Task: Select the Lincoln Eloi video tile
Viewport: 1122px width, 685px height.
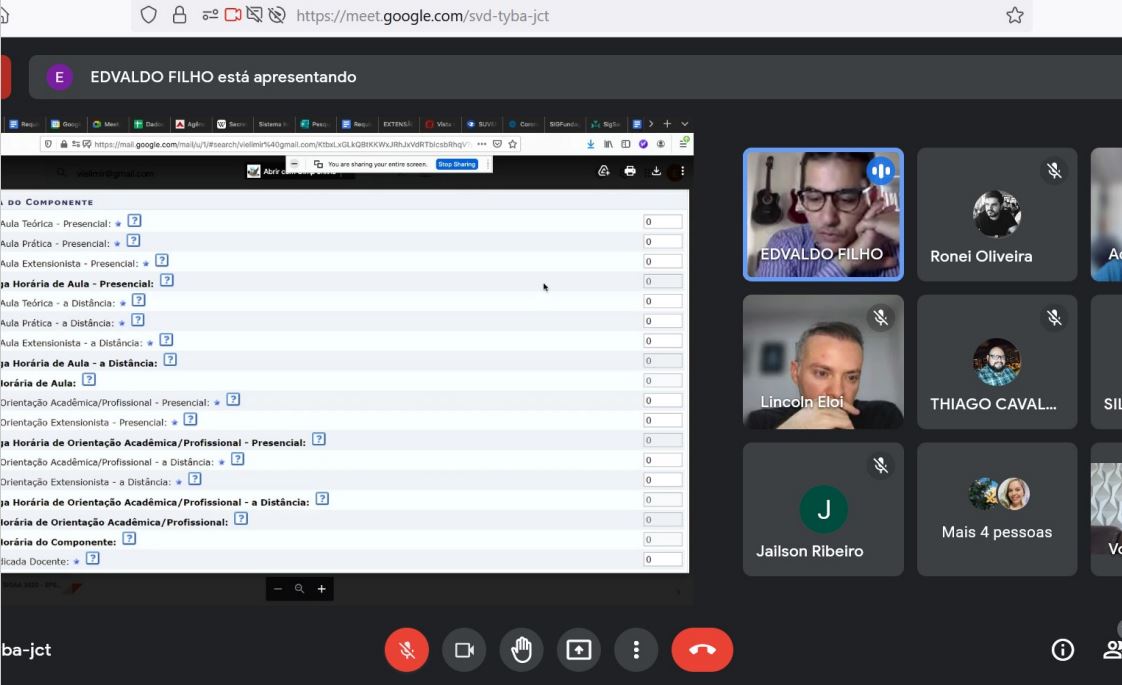Action: 823,361
